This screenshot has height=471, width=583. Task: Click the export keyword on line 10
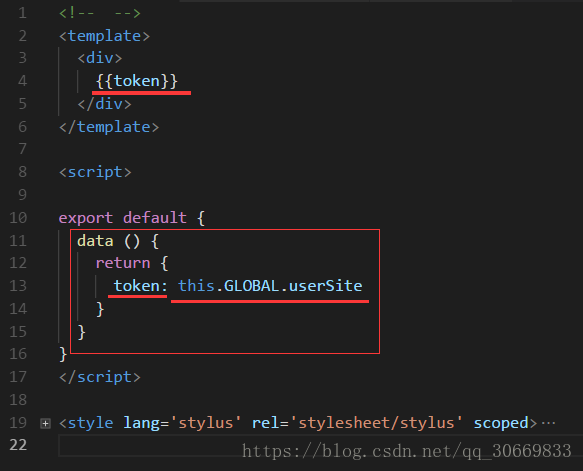coord(86,218)
